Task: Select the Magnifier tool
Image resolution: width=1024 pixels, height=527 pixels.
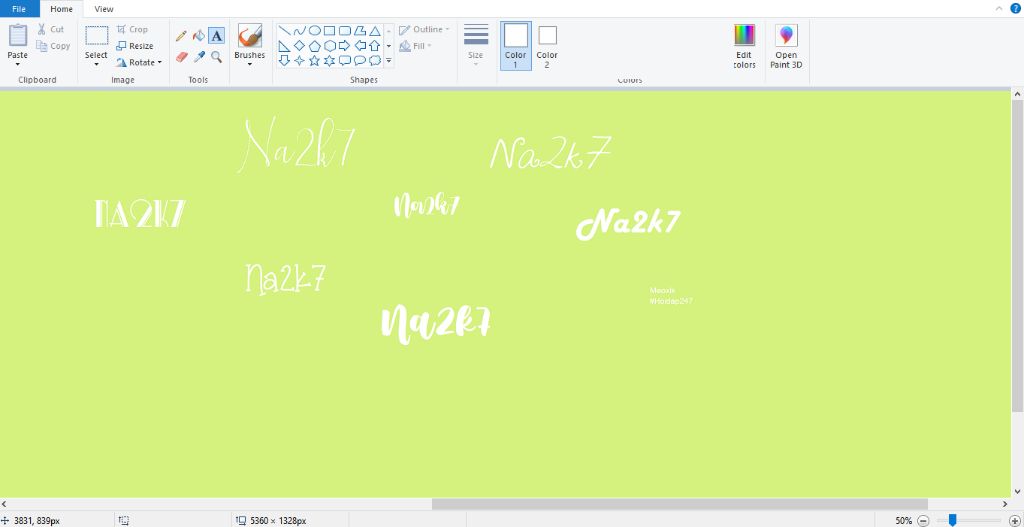Action: coord(217,57)
